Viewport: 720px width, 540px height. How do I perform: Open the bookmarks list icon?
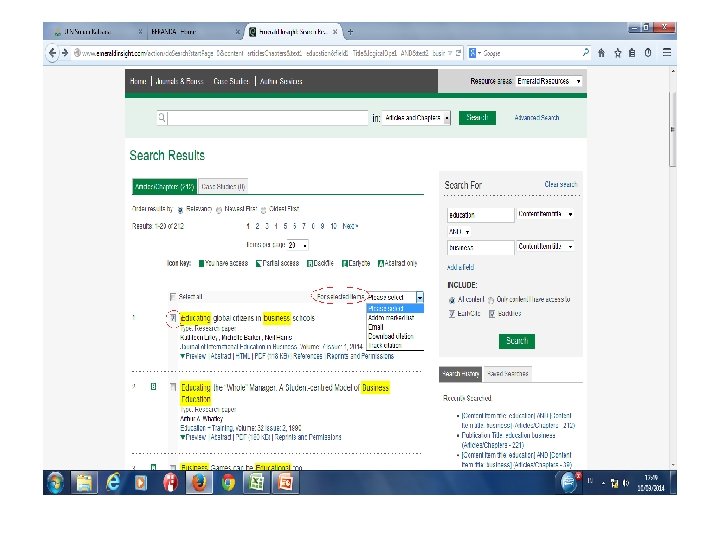point(632,53)
